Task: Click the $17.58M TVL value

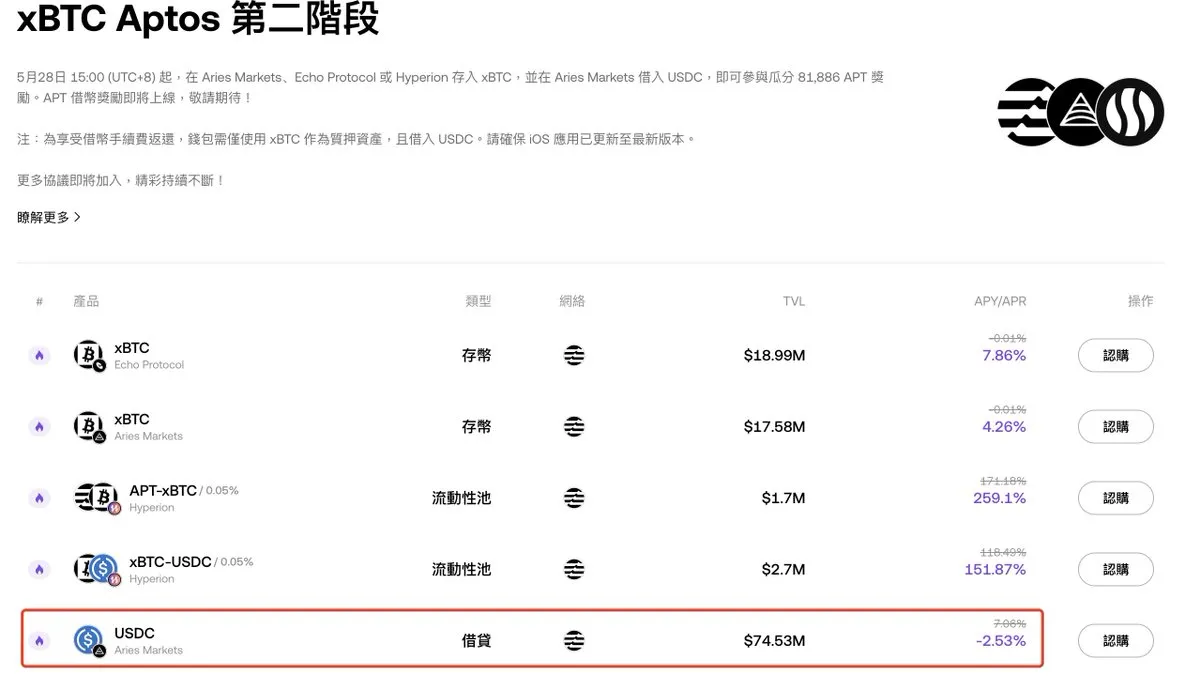Action: (x=774, y=427)
